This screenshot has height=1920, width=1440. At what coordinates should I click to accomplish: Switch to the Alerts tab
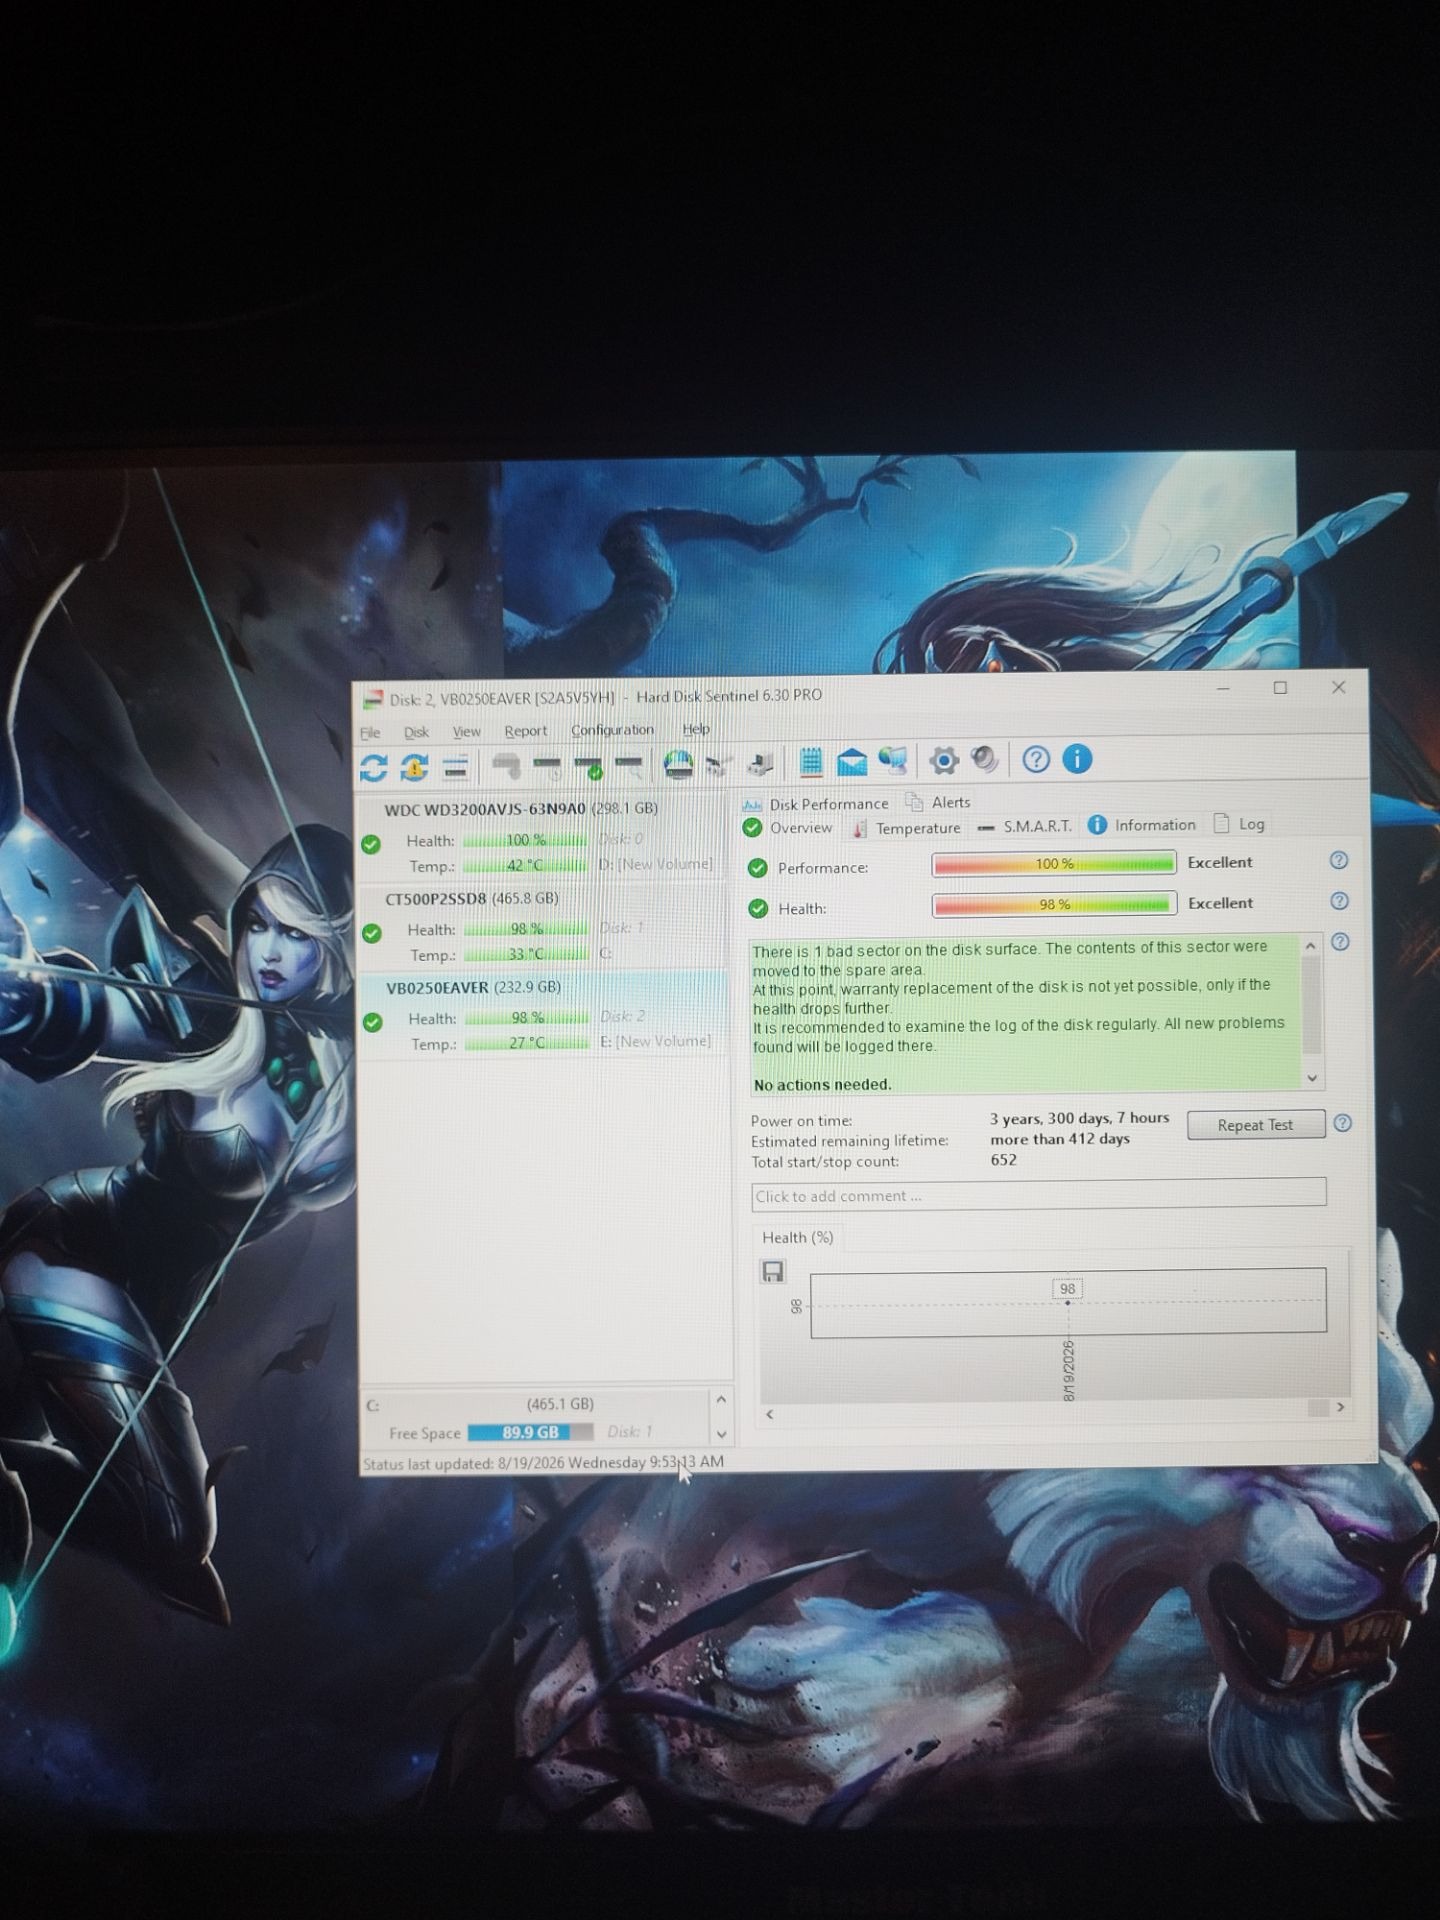point(938,802)
